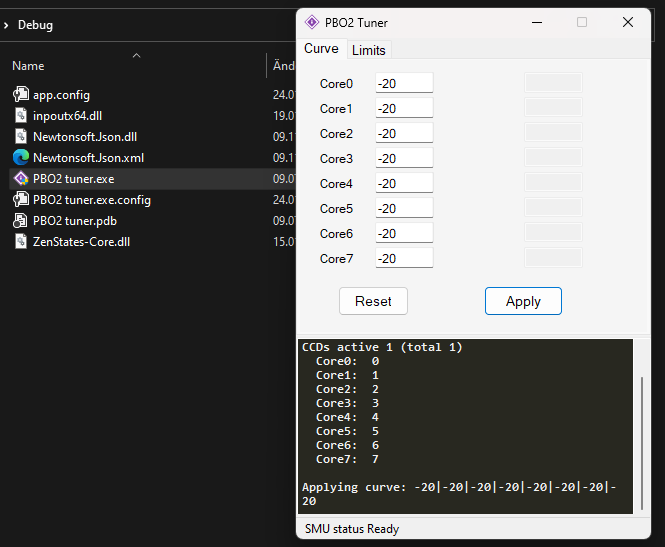The image size is (665, 547).
Task: Click the Apply button
Action: pos(523,301)
